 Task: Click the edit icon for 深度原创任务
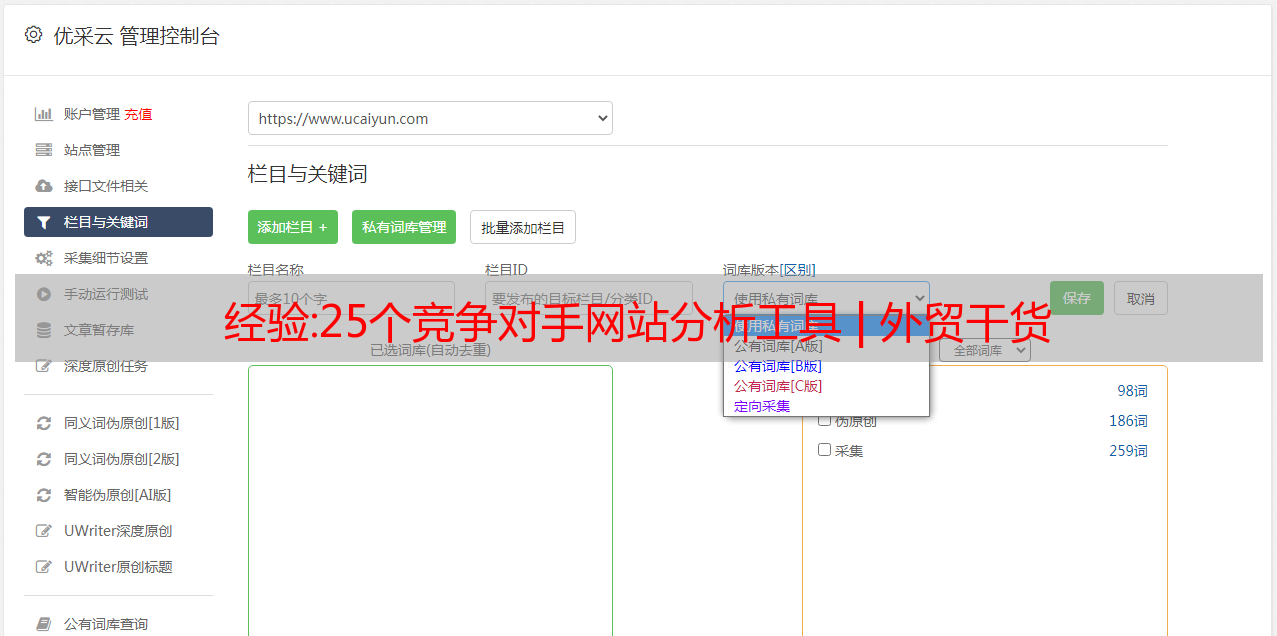44,366
